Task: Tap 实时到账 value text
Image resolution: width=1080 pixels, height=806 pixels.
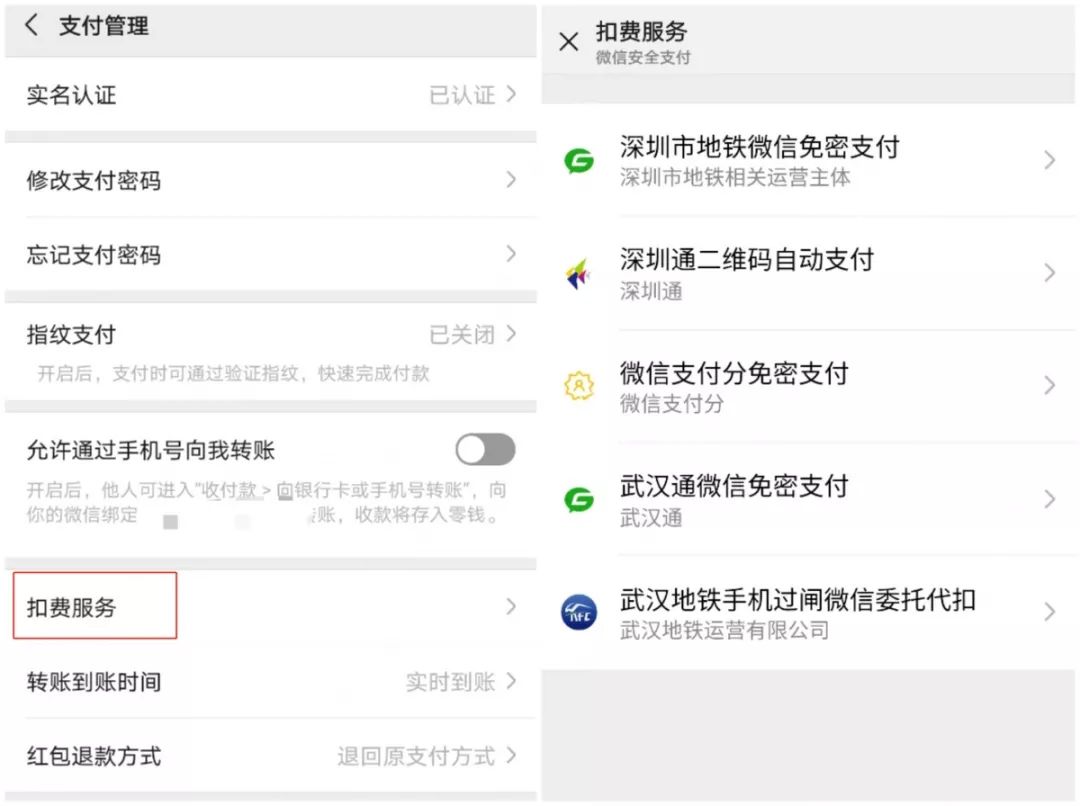Action: [x=450, y=681]
